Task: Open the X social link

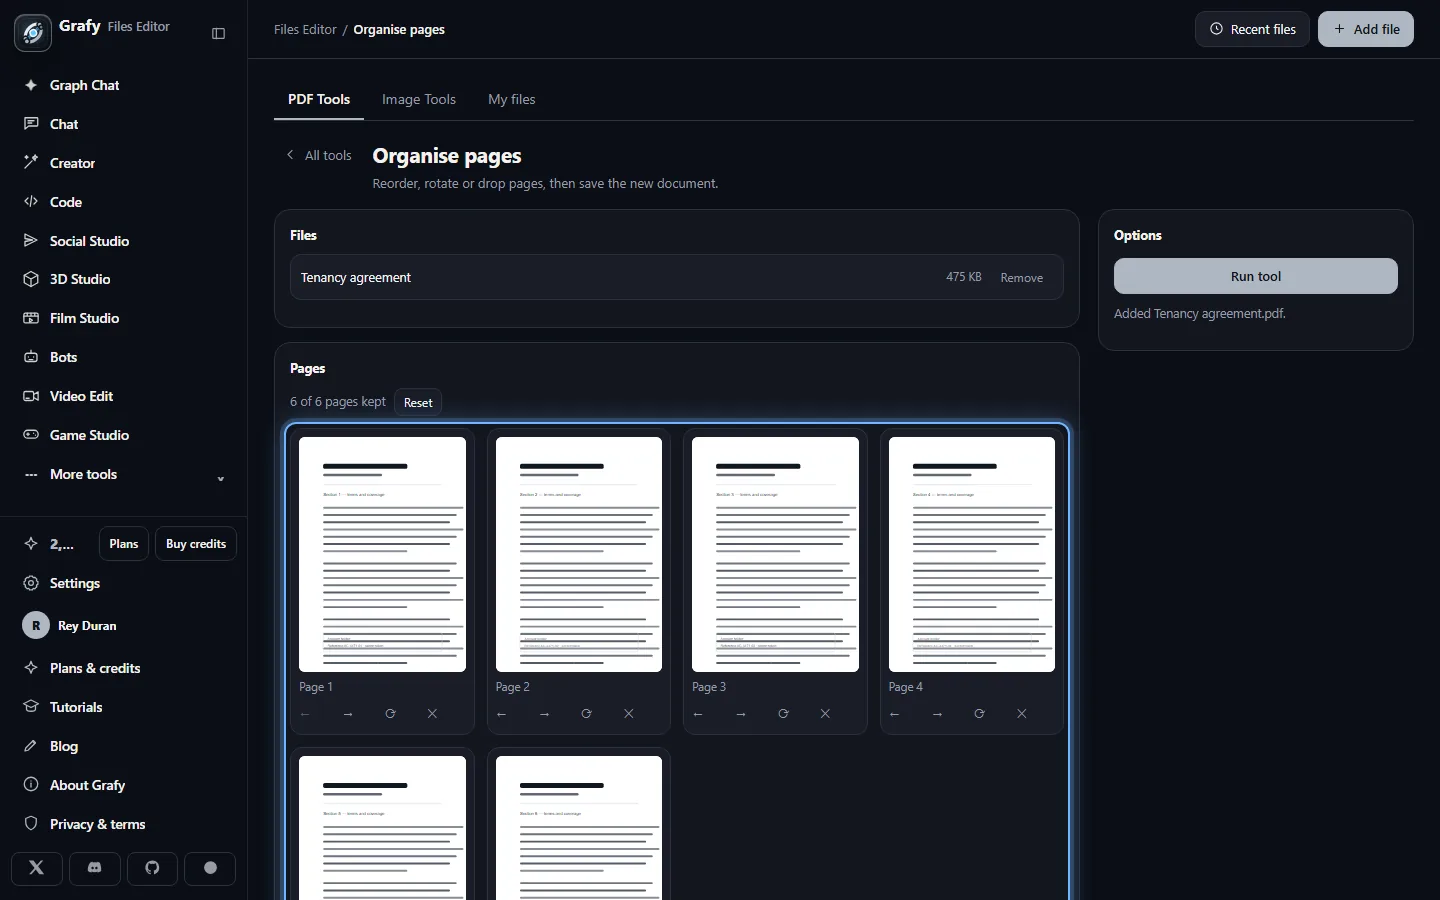Action: (x=37, y=868)
